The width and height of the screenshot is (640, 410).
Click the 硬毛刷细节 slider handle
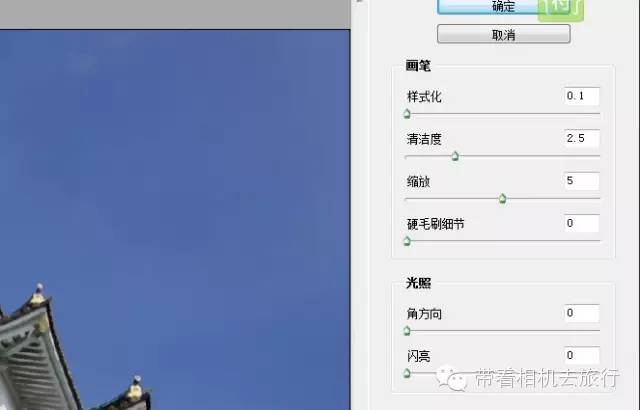point(407,241)
